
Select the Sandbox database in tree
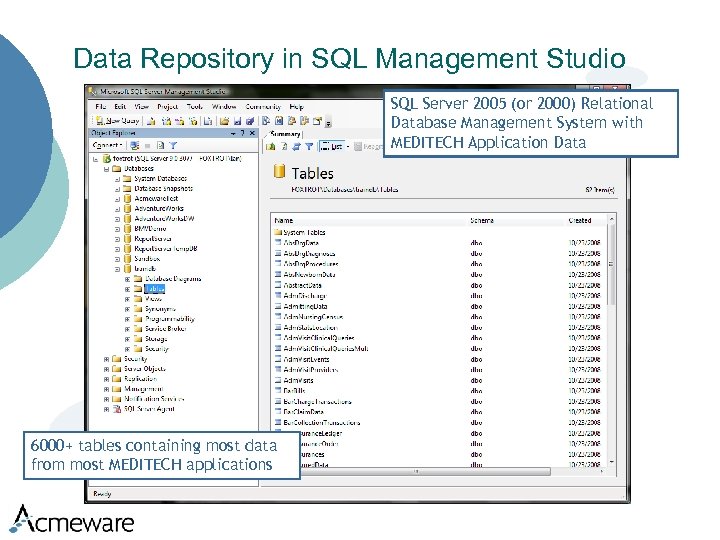(147, 259)
